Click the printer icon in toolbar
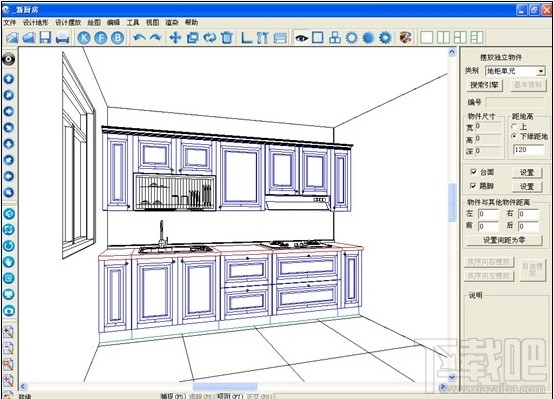The image size is (554, 399). point(63,37)
